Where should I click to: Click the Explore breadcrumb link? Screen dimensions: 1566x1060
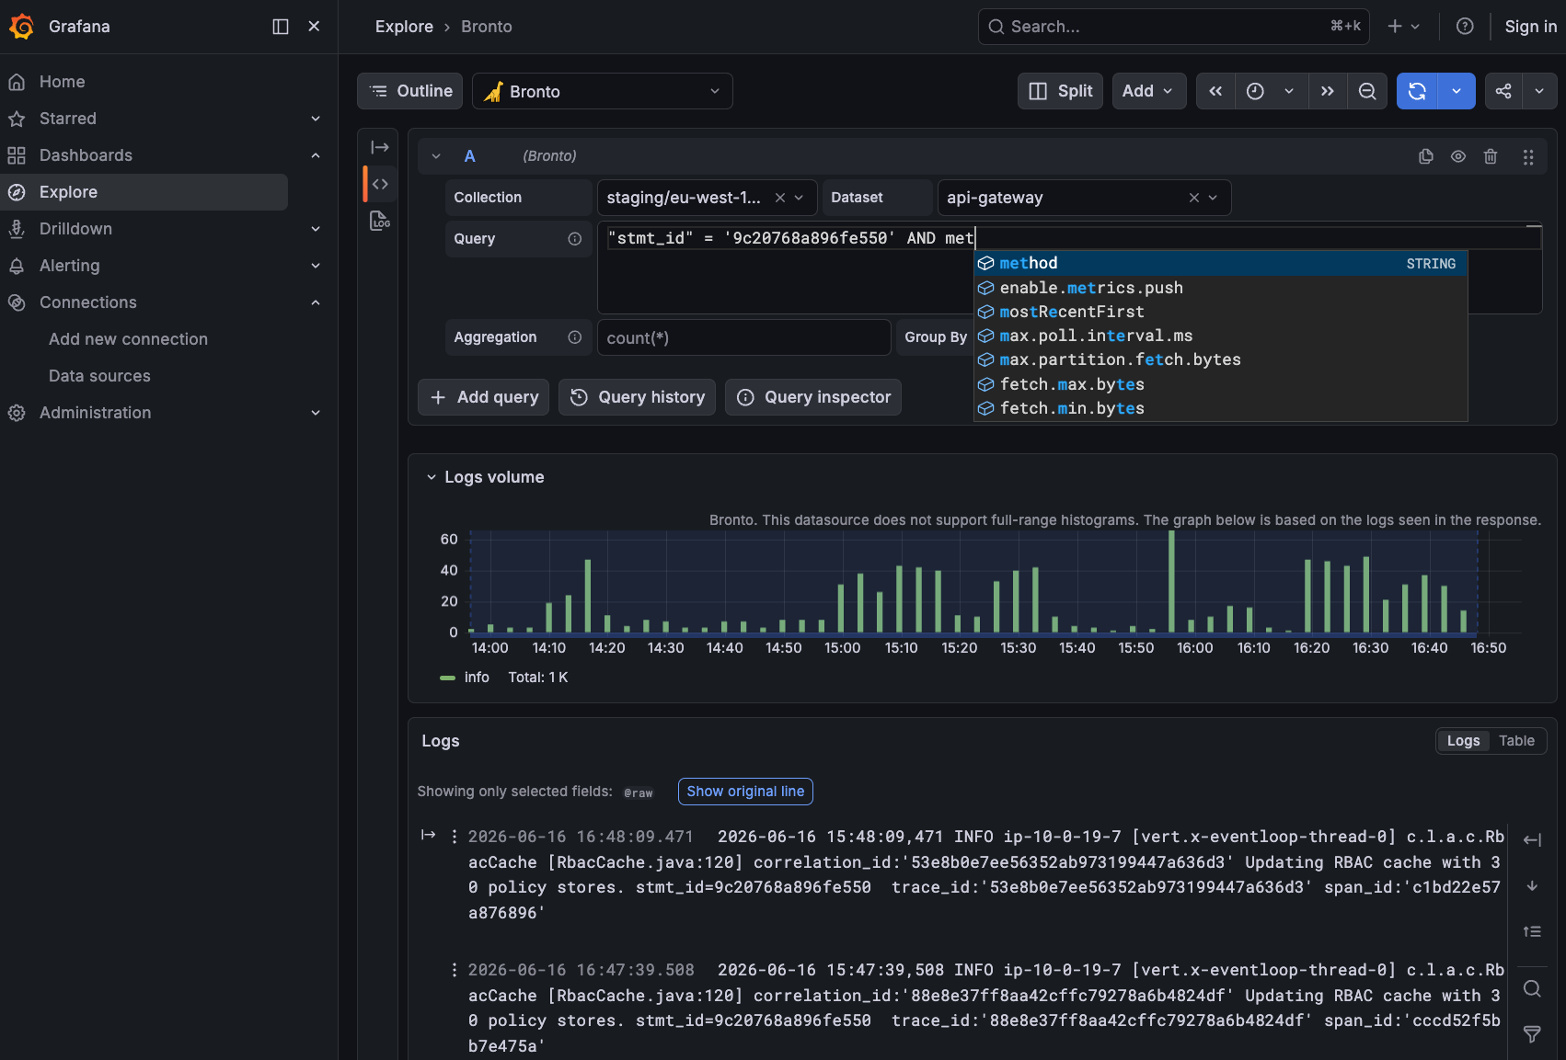pyautogui.click(x=404, y=27)
